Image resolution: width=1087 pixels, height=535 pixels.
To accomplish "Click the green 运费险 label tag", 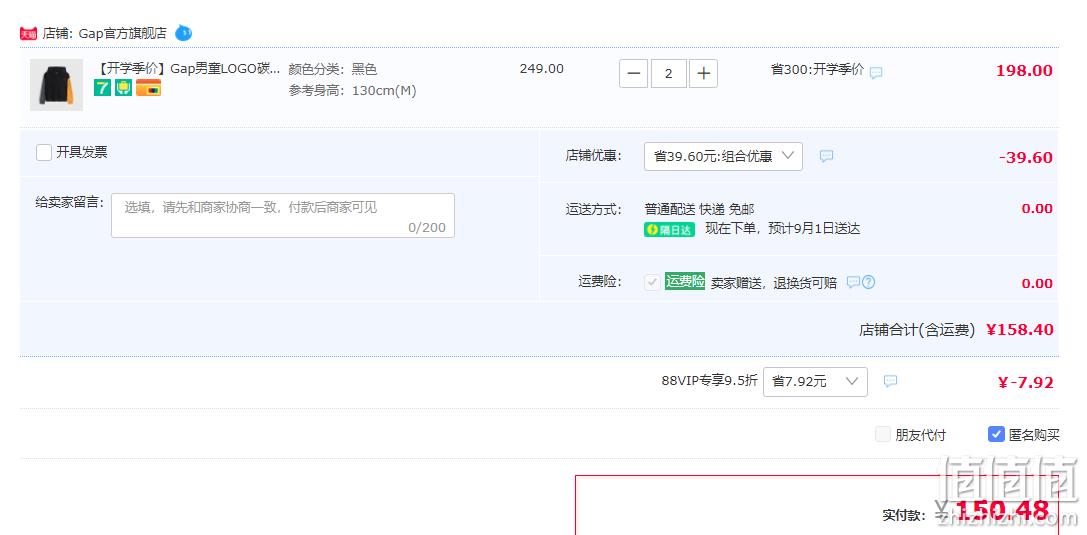I will coord(685,281).
